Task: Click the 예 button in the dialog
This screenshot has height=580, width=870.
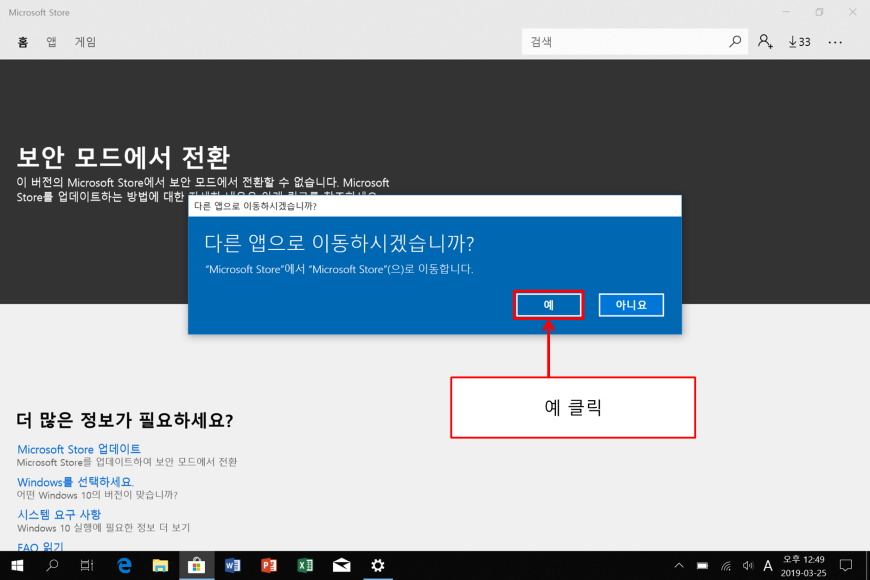Action: pos(548,305)
